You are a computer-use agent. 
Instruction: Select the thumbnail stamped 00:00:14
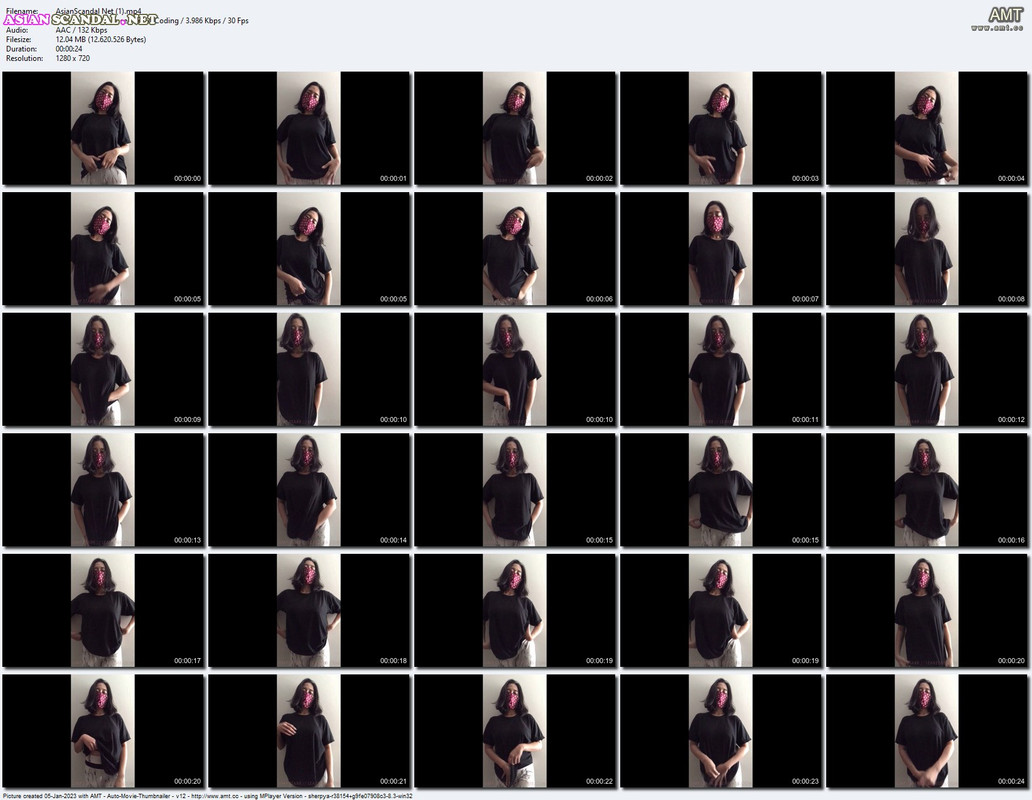point(309,490)
